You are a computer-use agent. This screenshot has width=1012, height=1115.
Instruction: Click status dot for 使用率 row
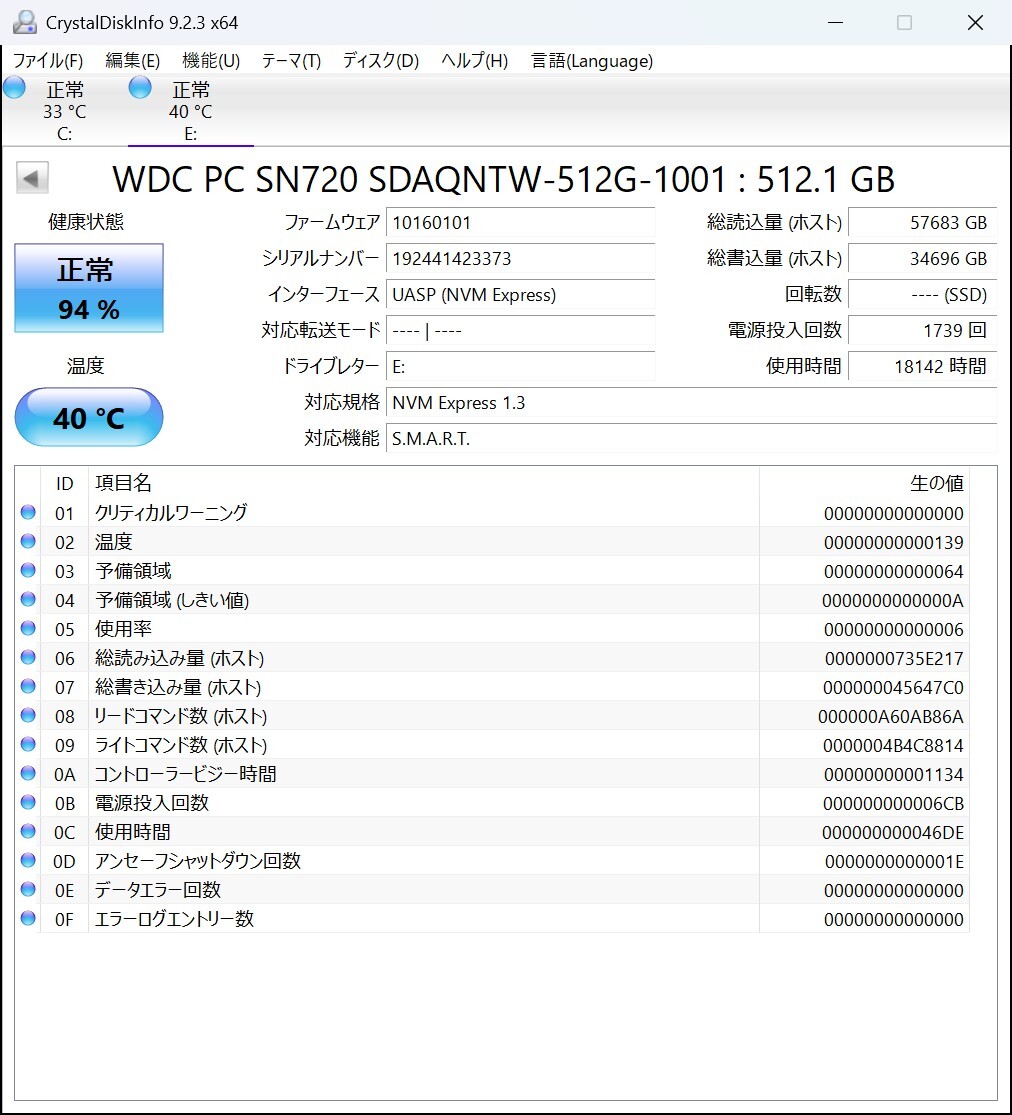tap(28, 628)
